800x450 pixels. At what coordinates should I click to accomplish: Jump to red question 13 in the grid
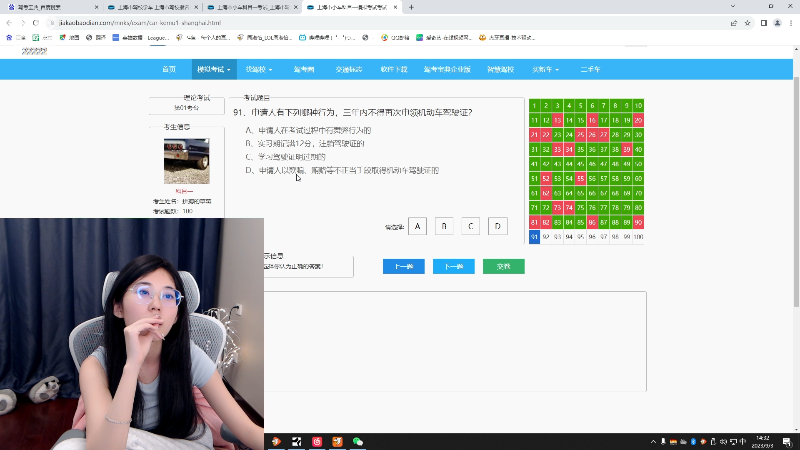pyautogui.click(x=557, y=120)
